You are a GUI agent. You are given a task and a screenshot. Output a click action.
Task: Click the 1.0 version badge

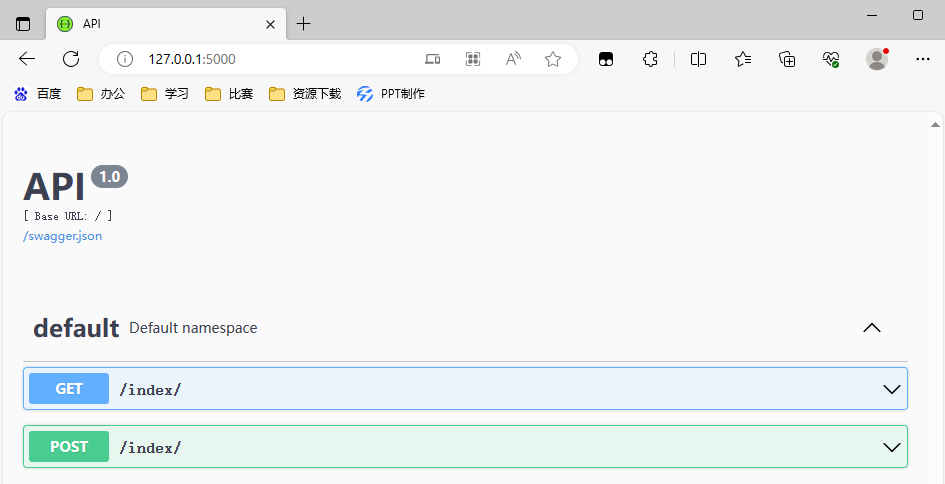tap(110, 177)
